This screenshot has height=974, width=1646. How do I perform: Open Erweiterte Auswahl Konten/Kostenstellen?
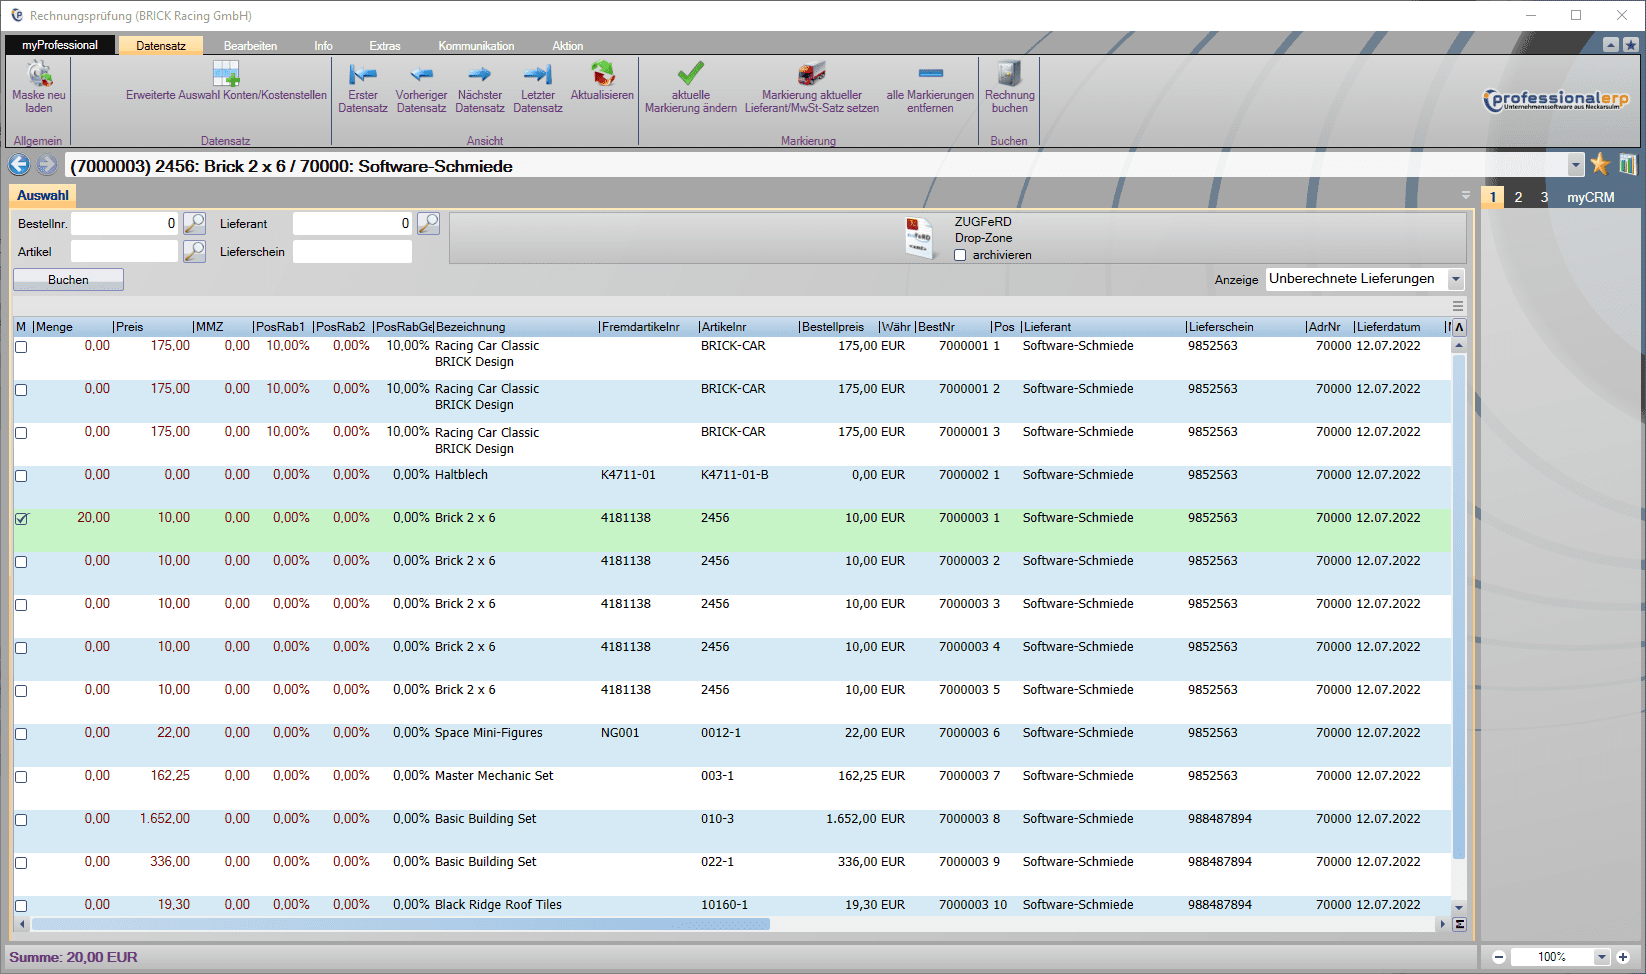click(226, 82)
